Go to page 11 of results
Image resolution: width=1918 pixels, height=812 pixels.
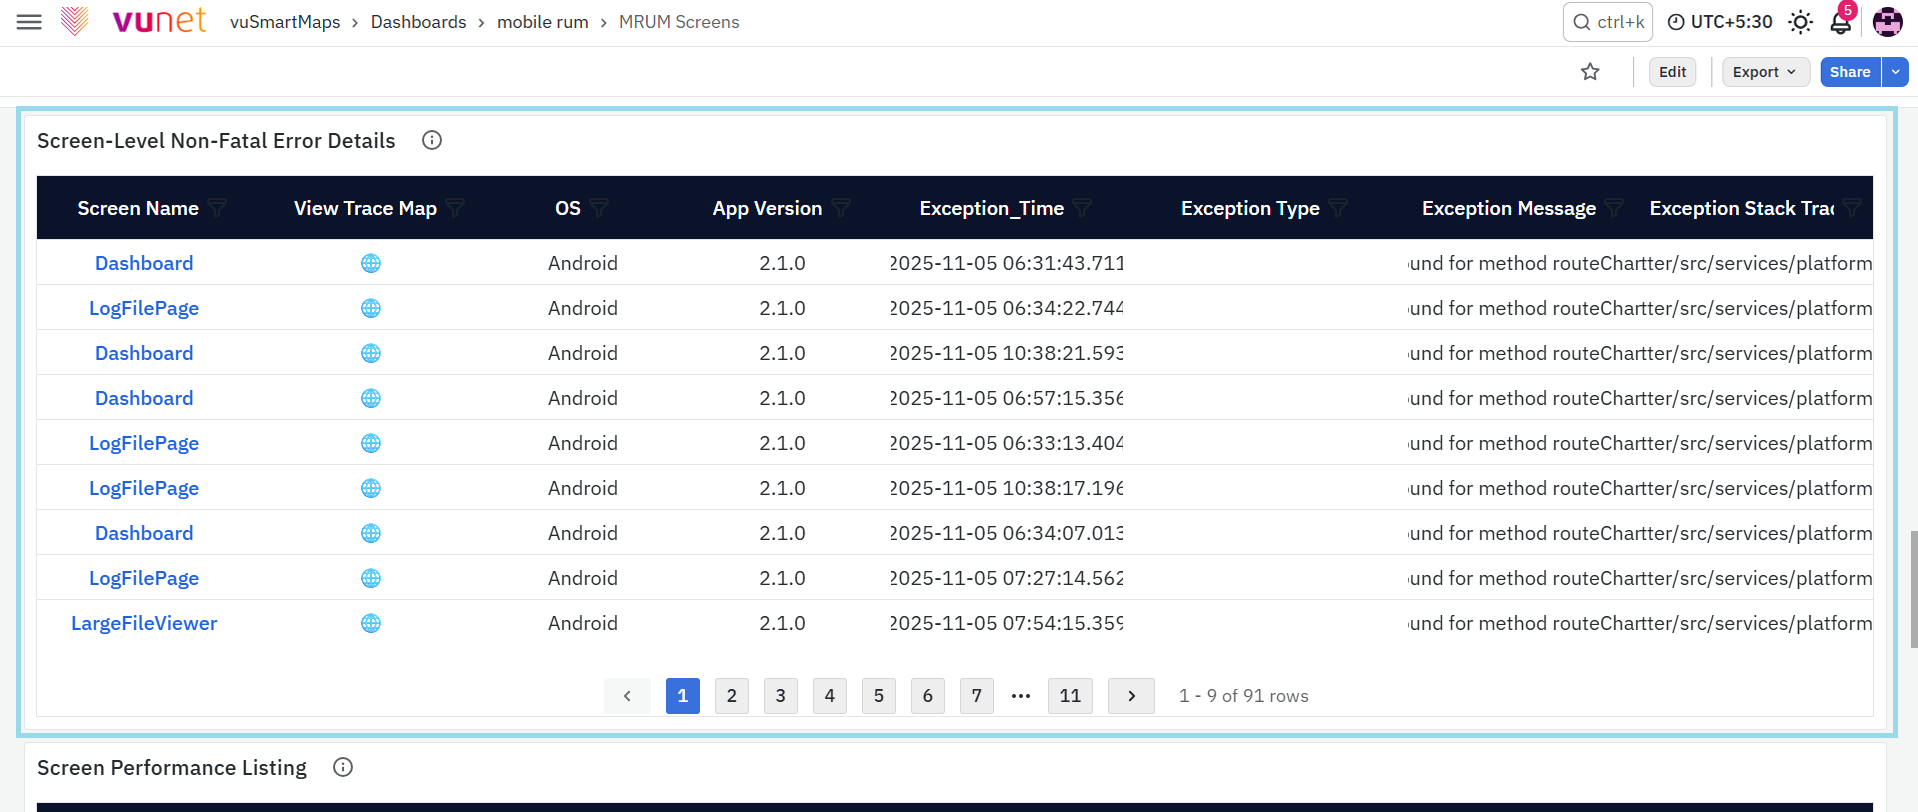click(1070, 696)
